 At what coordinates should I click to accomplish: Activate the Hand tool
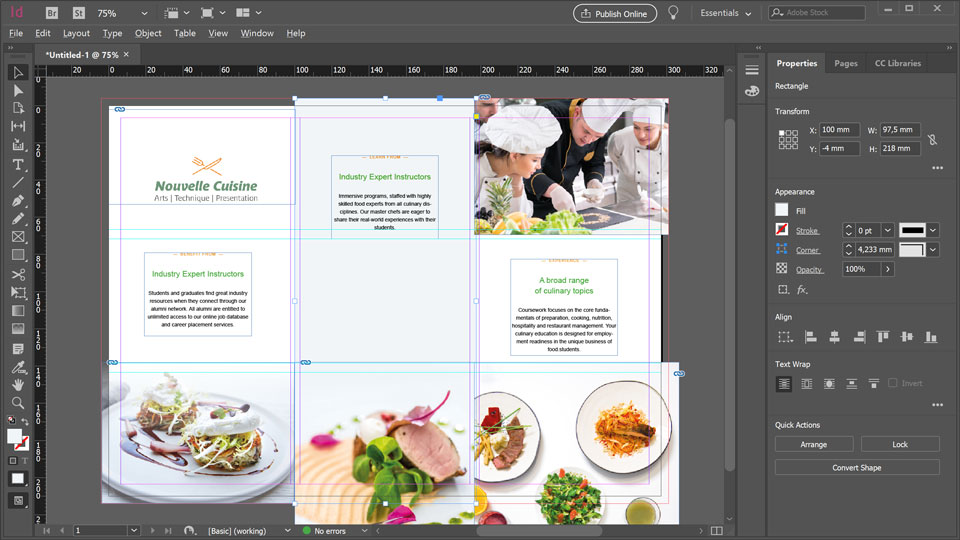pos(18,384)
